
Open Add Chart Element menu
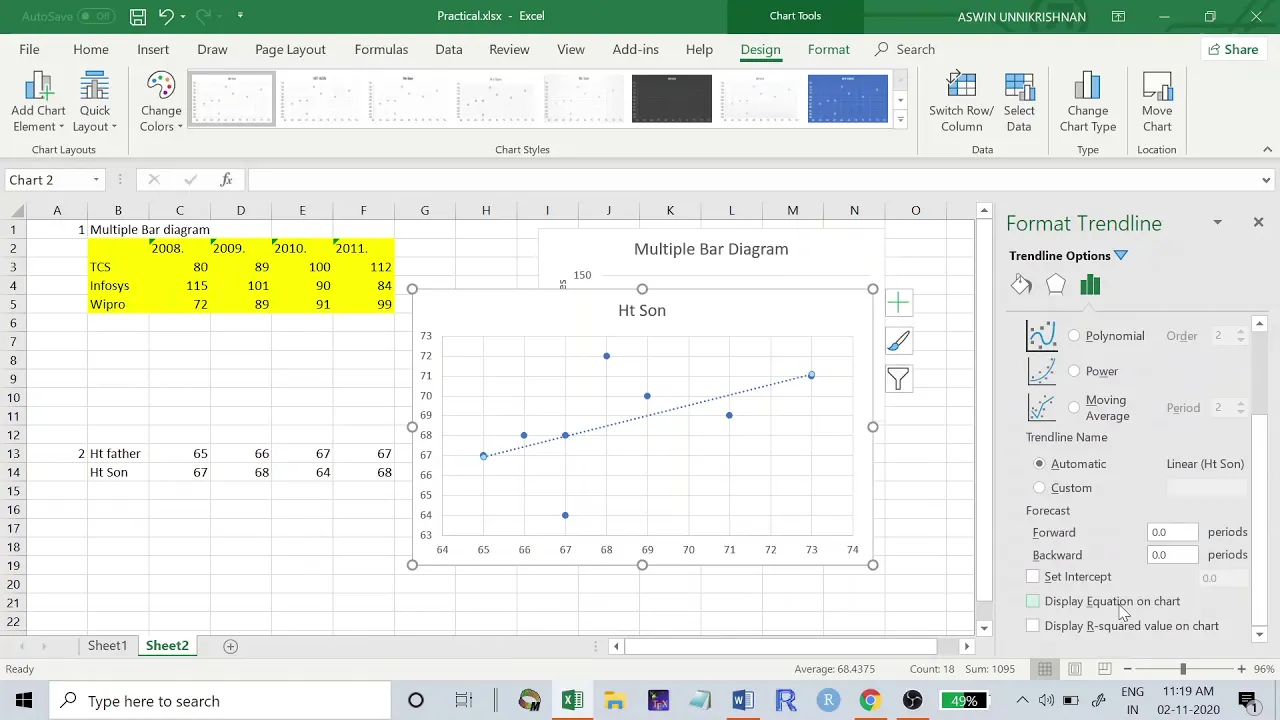tap(38, 102)
